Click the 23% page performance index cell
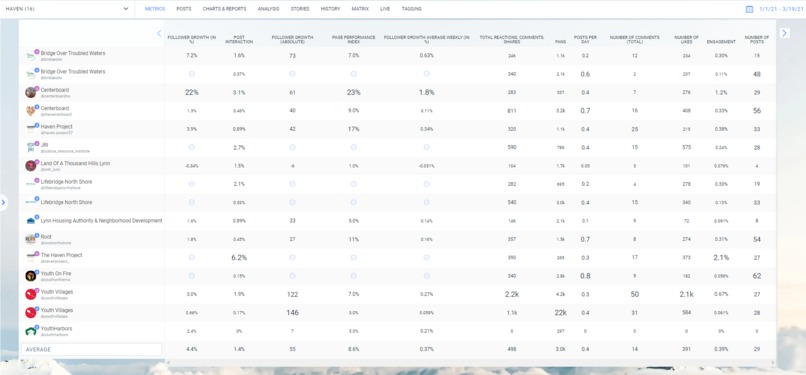This screenshot has height=375, width=806. click(x=354, y=92)
